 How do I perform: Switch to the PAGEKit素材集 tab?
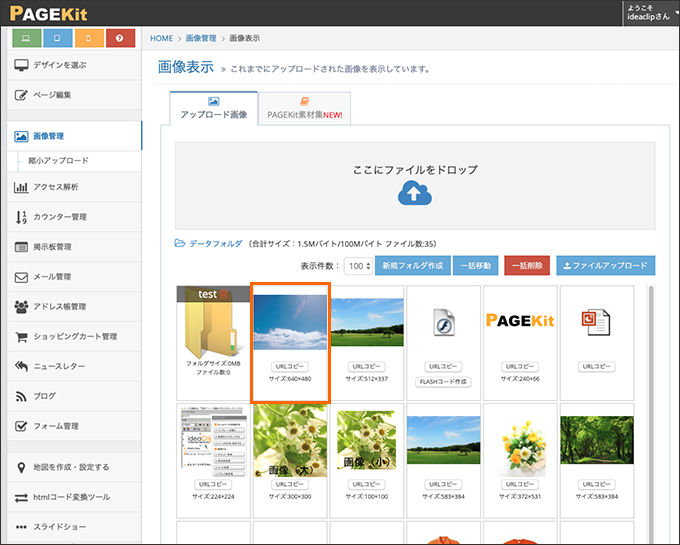click(304, 108)
